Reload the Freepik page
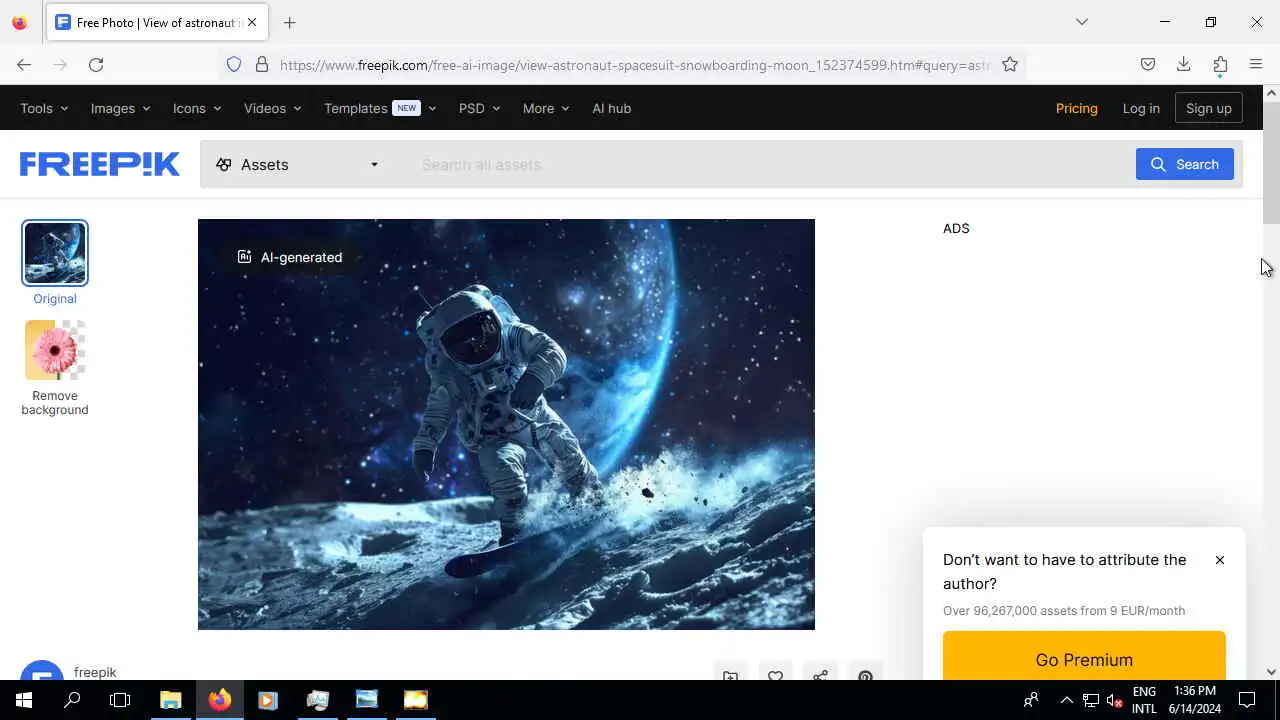Screen dimensions: 1280x720 point(96,64)
